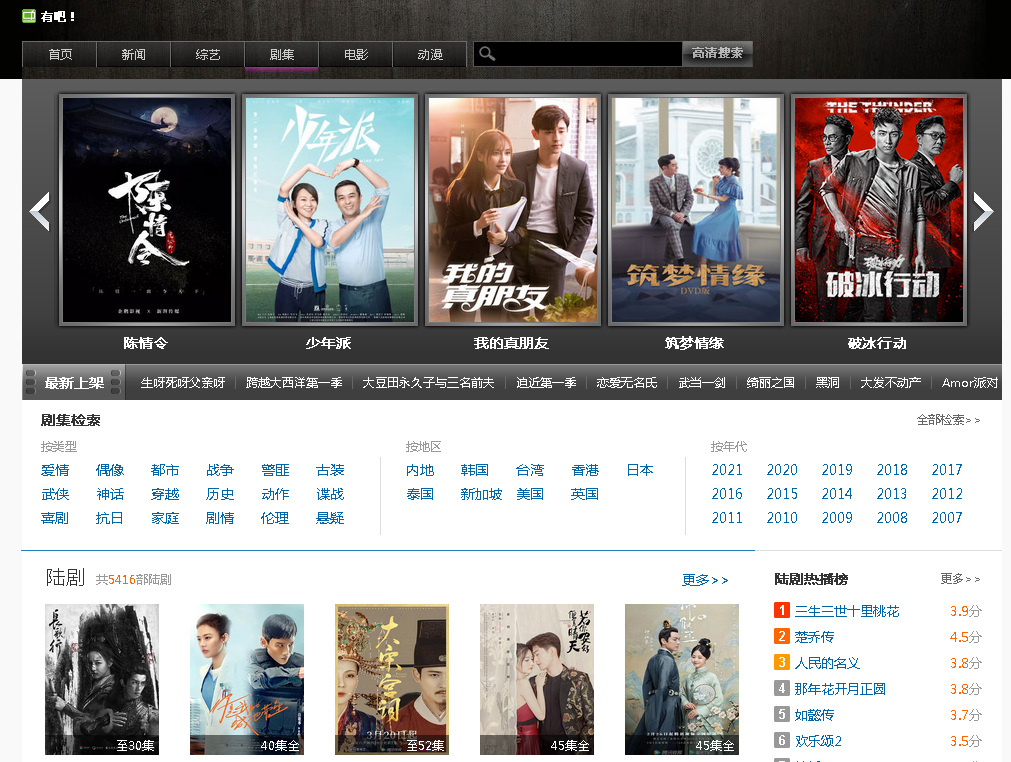Filter by genre 古装
The height and width of the screenshot is (762, 1011).
tap(330, 470)
